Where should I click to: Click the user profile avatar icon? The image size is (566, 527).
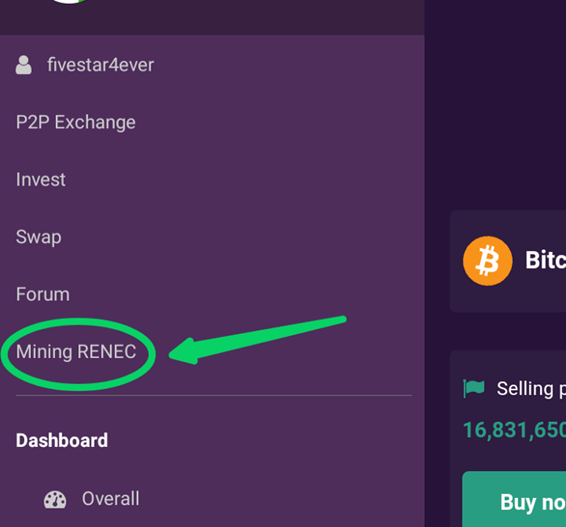tap(24, 65)
